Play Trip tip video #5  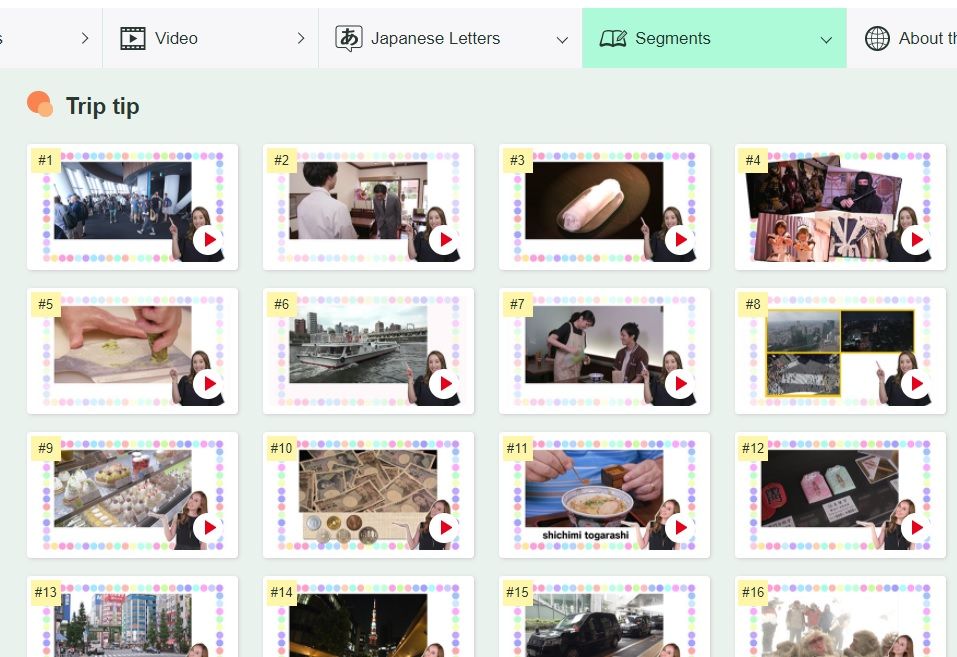pyautogui.click(x=208, y=383)
